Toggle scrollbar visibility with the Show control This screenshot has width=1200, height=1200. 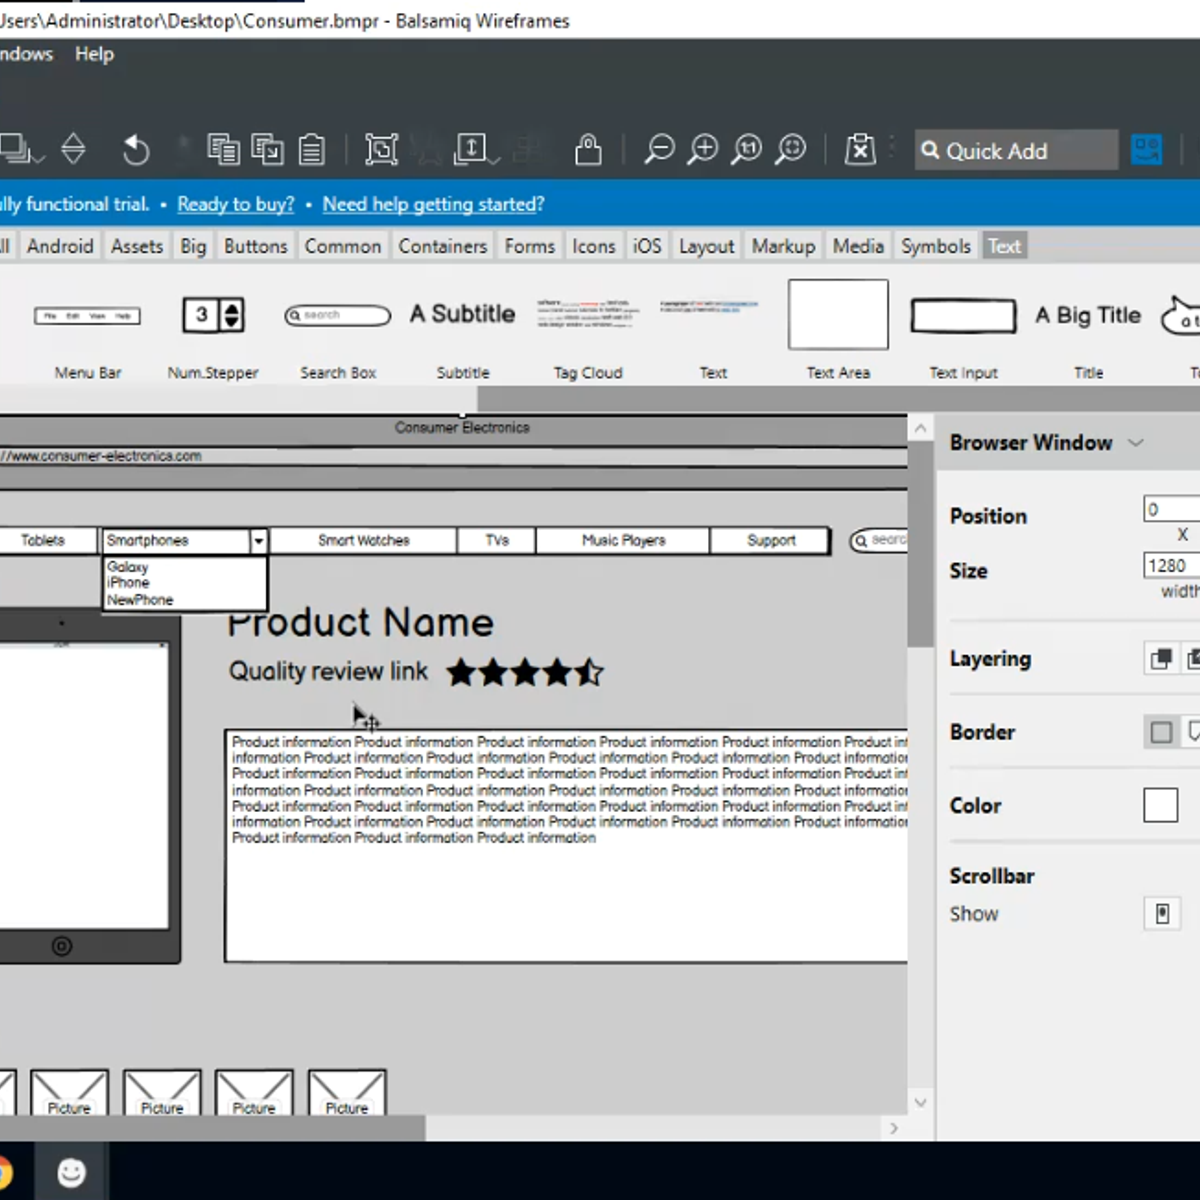[1161, 913]
